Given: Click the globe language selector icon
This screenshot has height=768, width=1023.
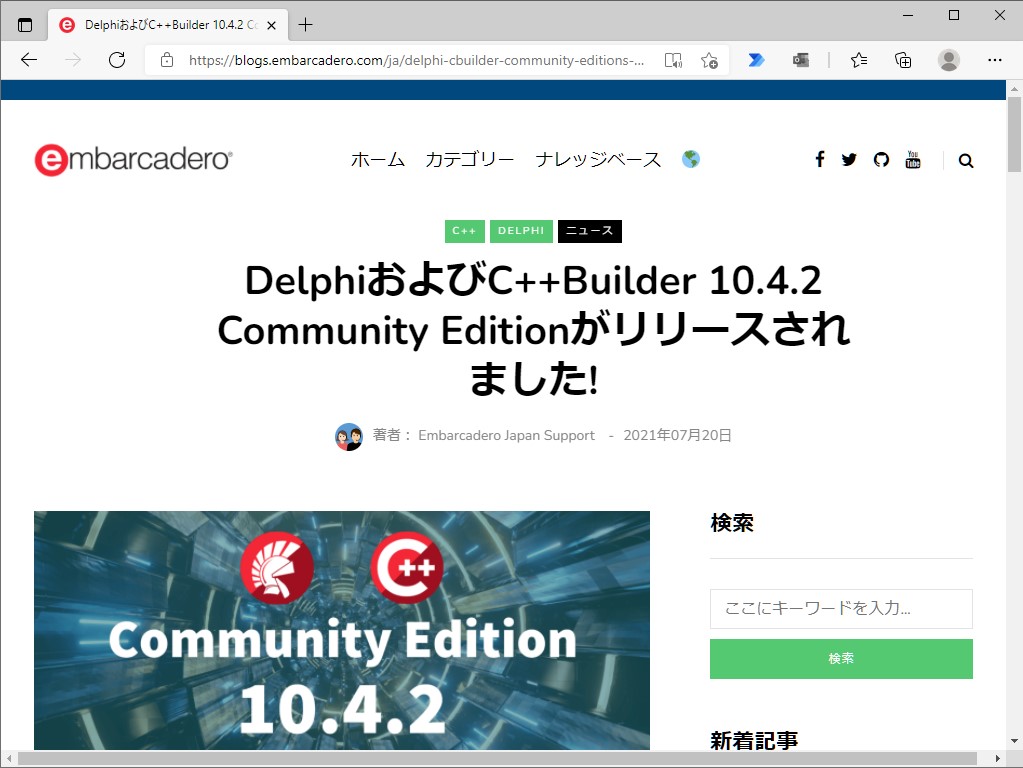Looking at the screenshot, I should [x=690, y=158].
